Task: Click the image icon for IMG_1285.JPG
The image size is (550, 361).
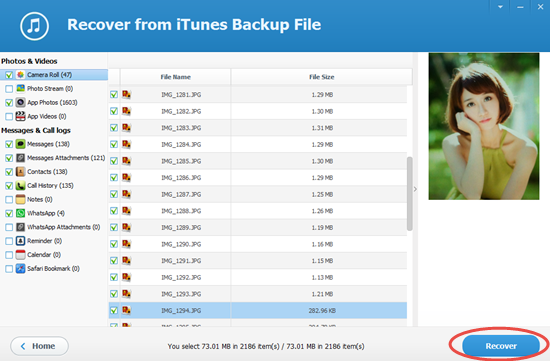Action: (126, 161)
